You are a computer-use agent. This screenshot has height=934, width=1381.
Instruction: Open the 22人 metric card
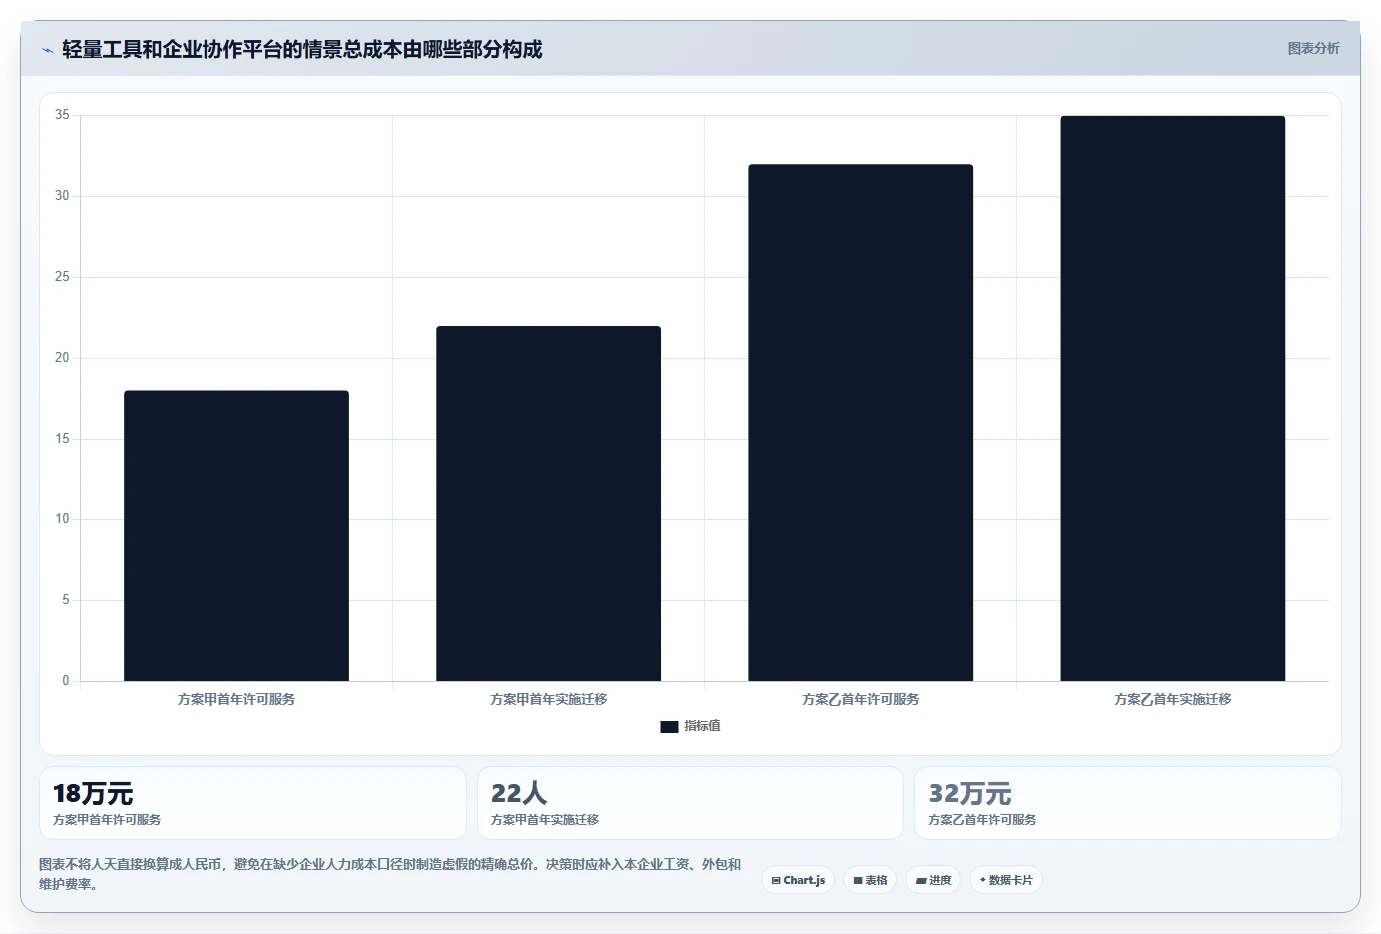coord(690,803)
